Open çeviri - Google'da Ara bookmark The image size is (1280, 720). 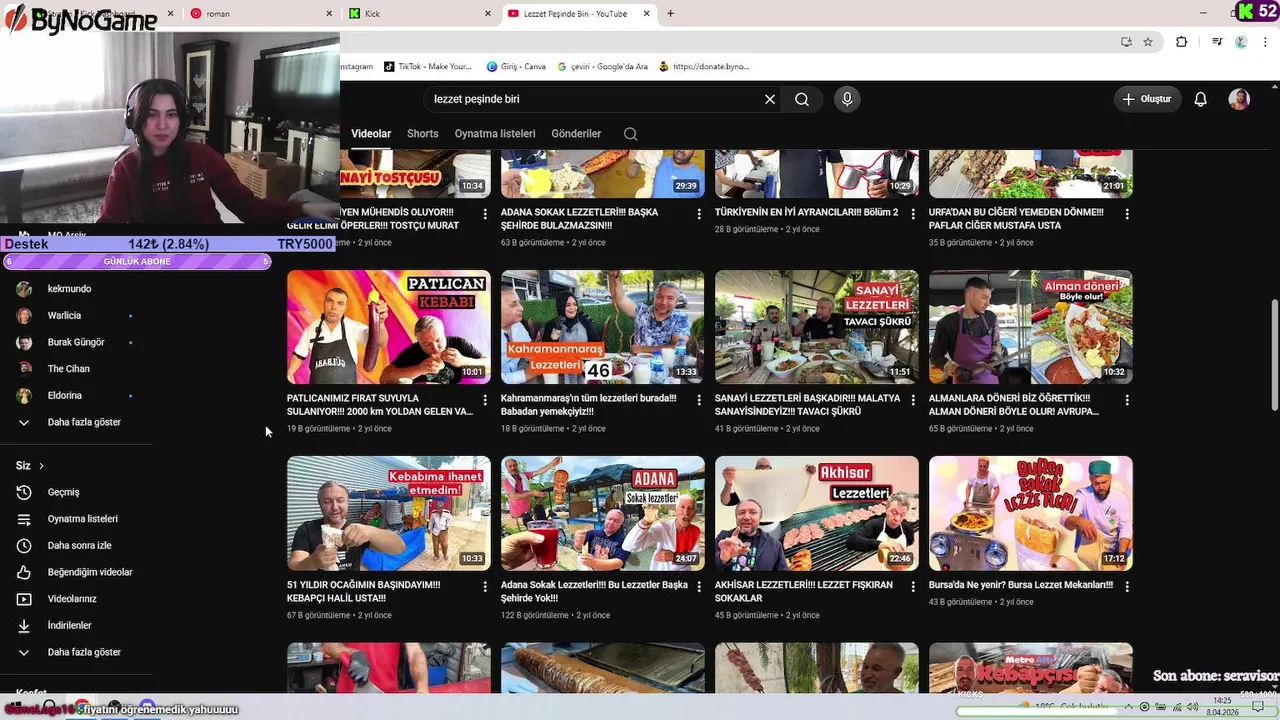(x=602, y=66)
